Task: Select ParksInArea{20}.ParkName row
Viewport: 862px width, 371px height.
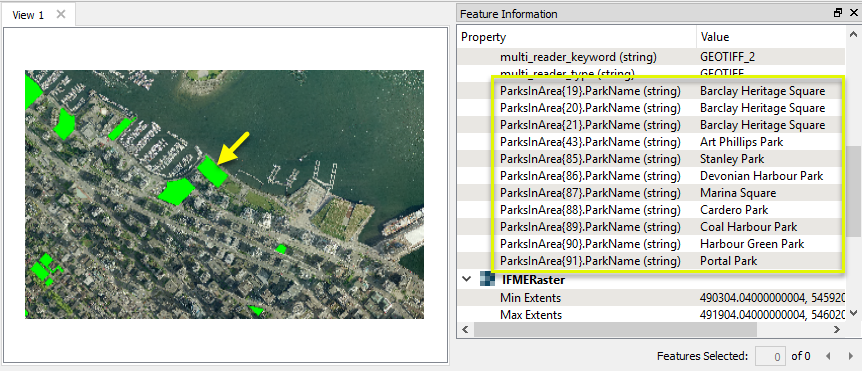Action: [x=651, y=108]
